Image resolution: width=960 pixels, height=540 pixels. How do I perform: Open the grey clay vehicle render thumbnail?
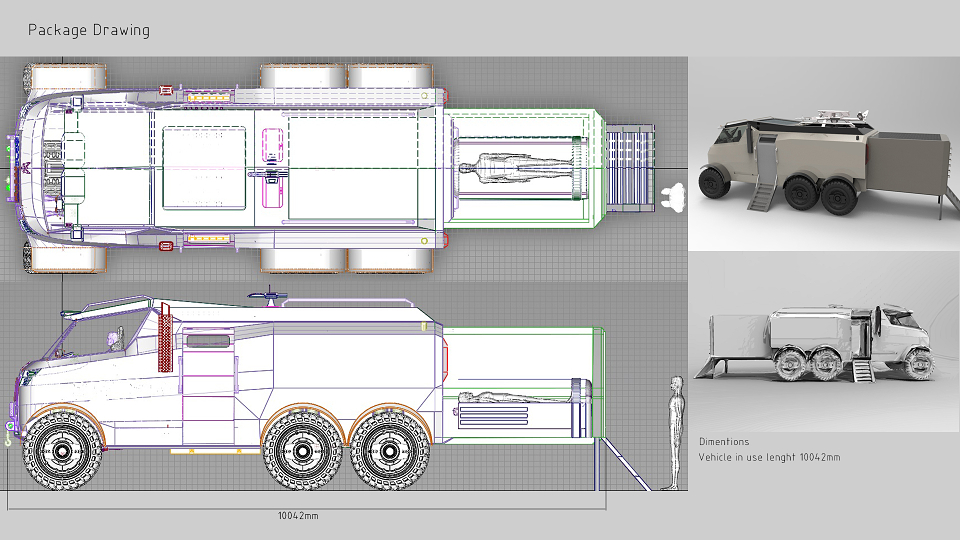pyautogui.click(x=824, y=342)
